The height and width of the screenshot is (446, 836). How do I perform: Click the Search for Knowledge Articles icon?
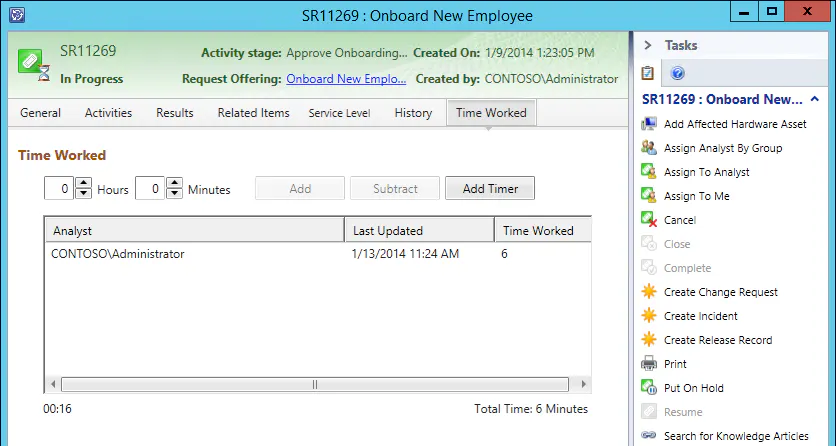click(649, 435)
